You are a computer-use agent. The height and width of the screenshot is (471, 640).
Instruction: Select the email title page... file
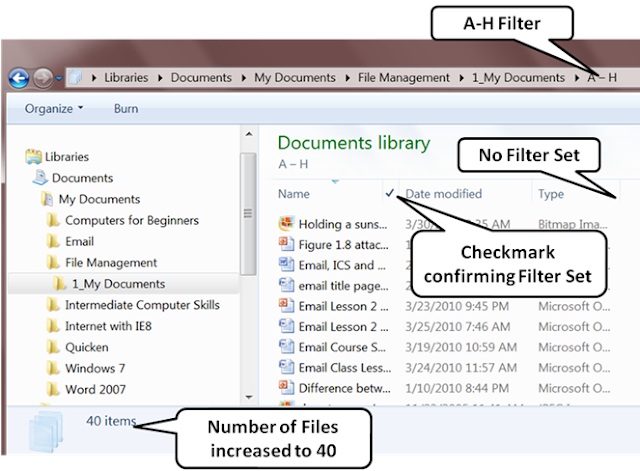coord(343,286)
